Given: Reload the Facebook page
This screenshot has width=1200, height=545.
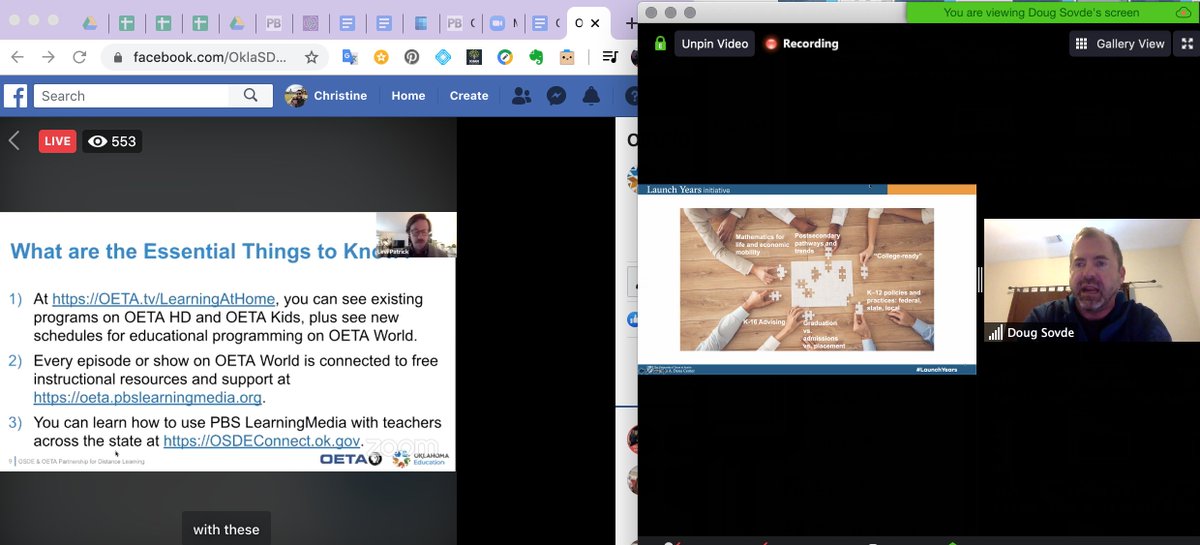Looking at the screenshot, I should click(x=80, y=58).
